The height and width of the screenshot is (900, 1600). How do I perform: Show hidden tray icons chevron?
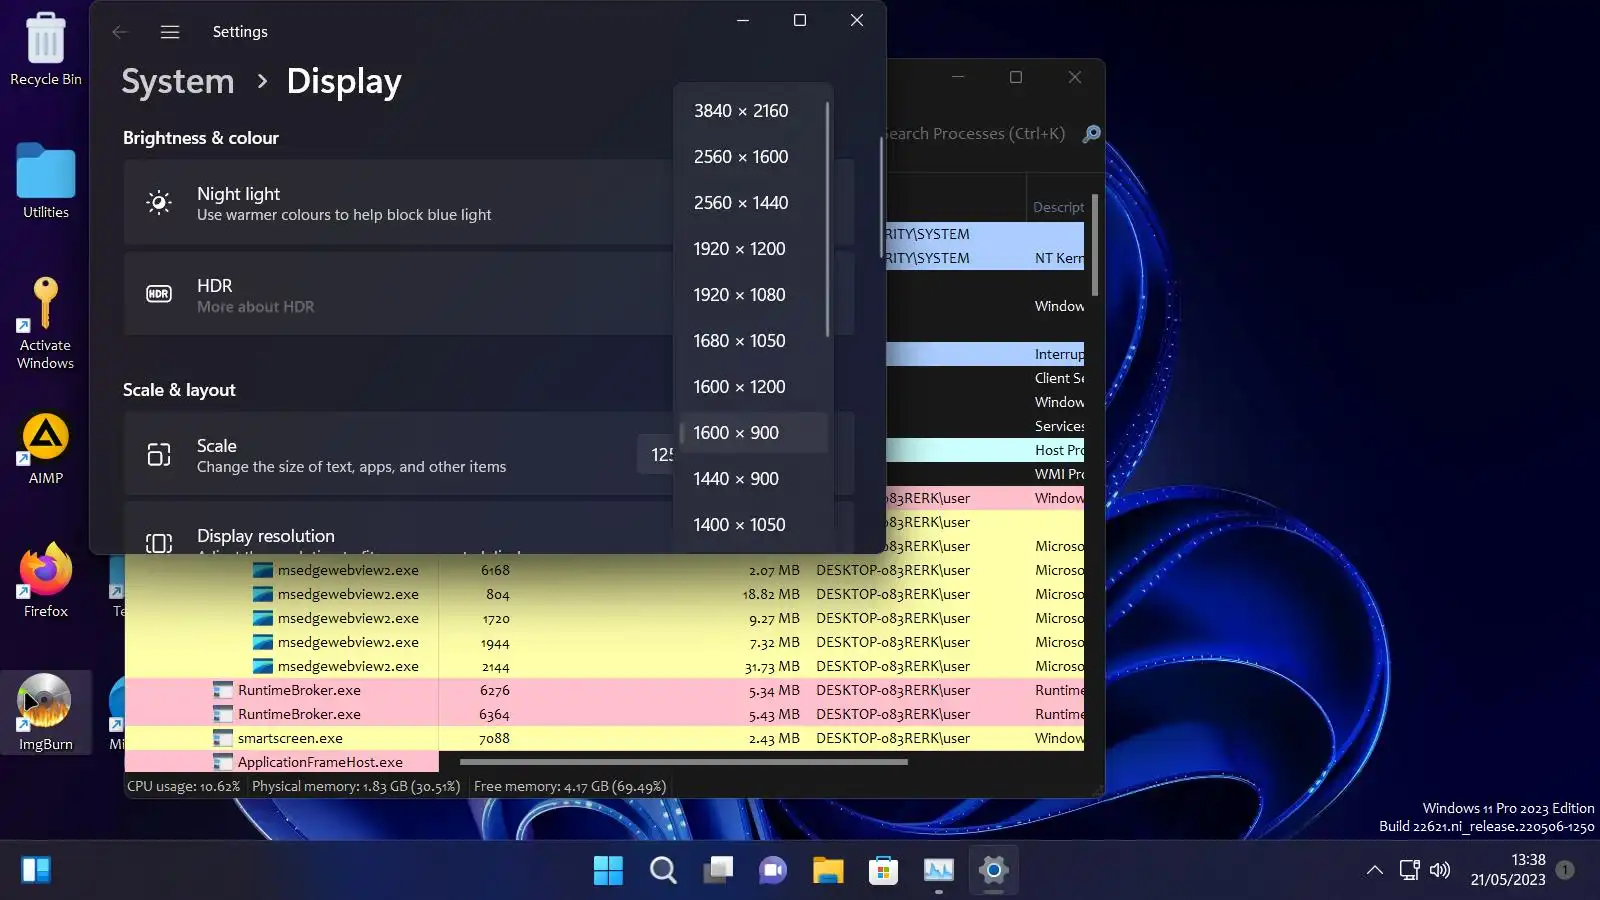(1375, 870)
